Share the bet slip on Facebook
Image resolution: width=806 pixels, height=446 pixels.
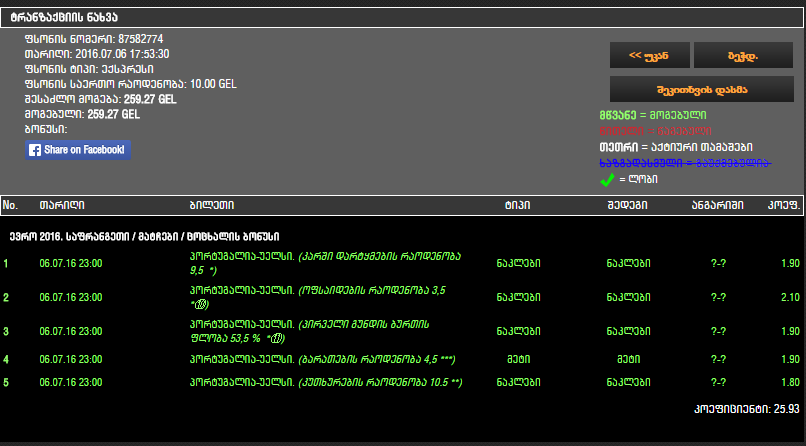pos(78,150)
